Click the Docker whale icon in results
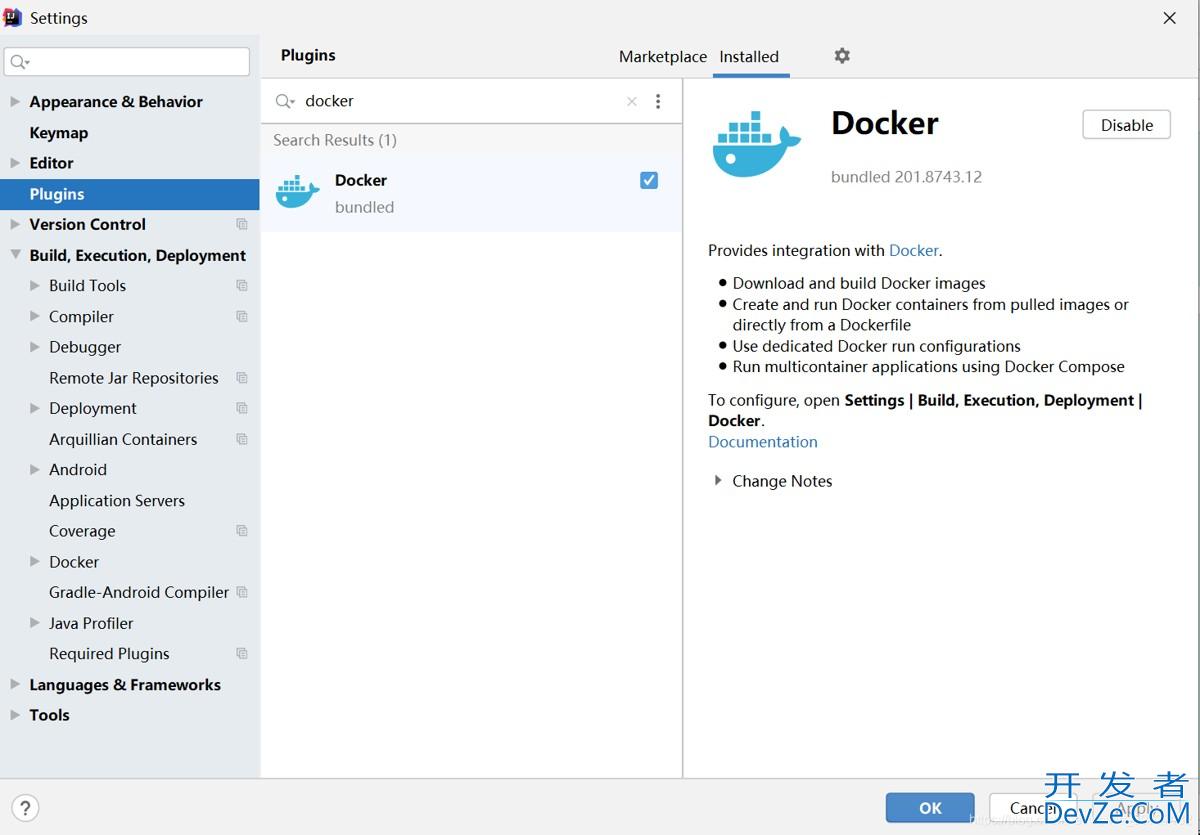 coord(297,192)
